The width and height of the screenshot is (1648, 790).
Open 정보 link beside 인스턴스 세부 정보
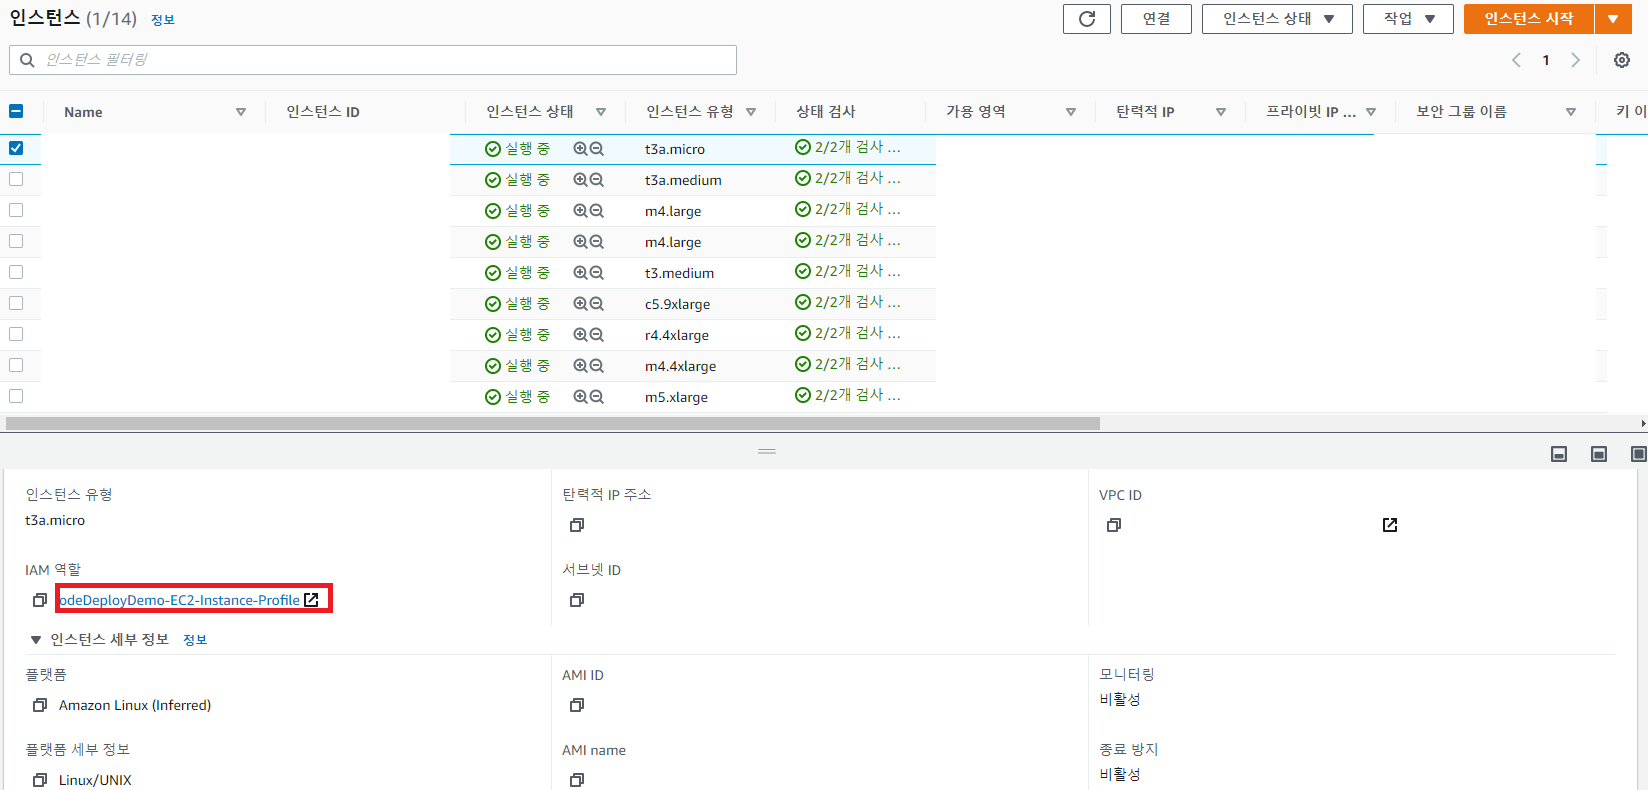(x=195, y=640)
